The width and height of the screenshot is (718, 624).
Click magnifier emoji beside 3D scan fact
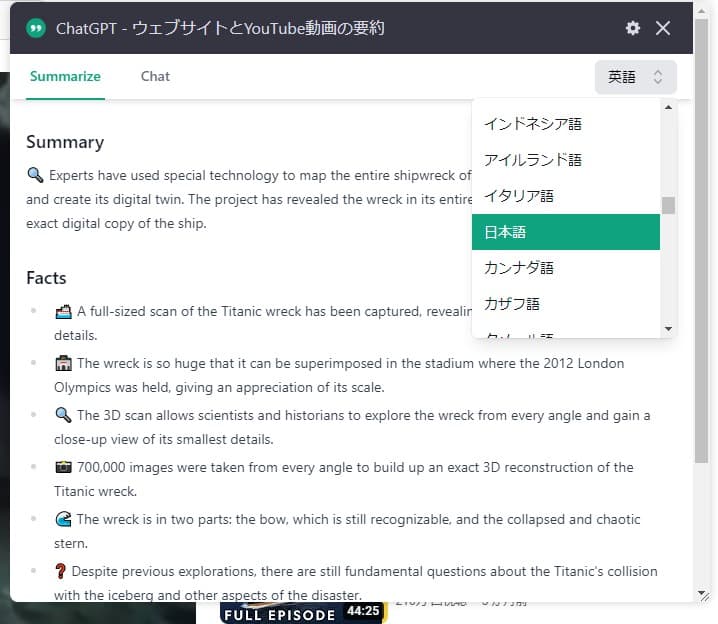pyautogui.click(x=63, y=415)
